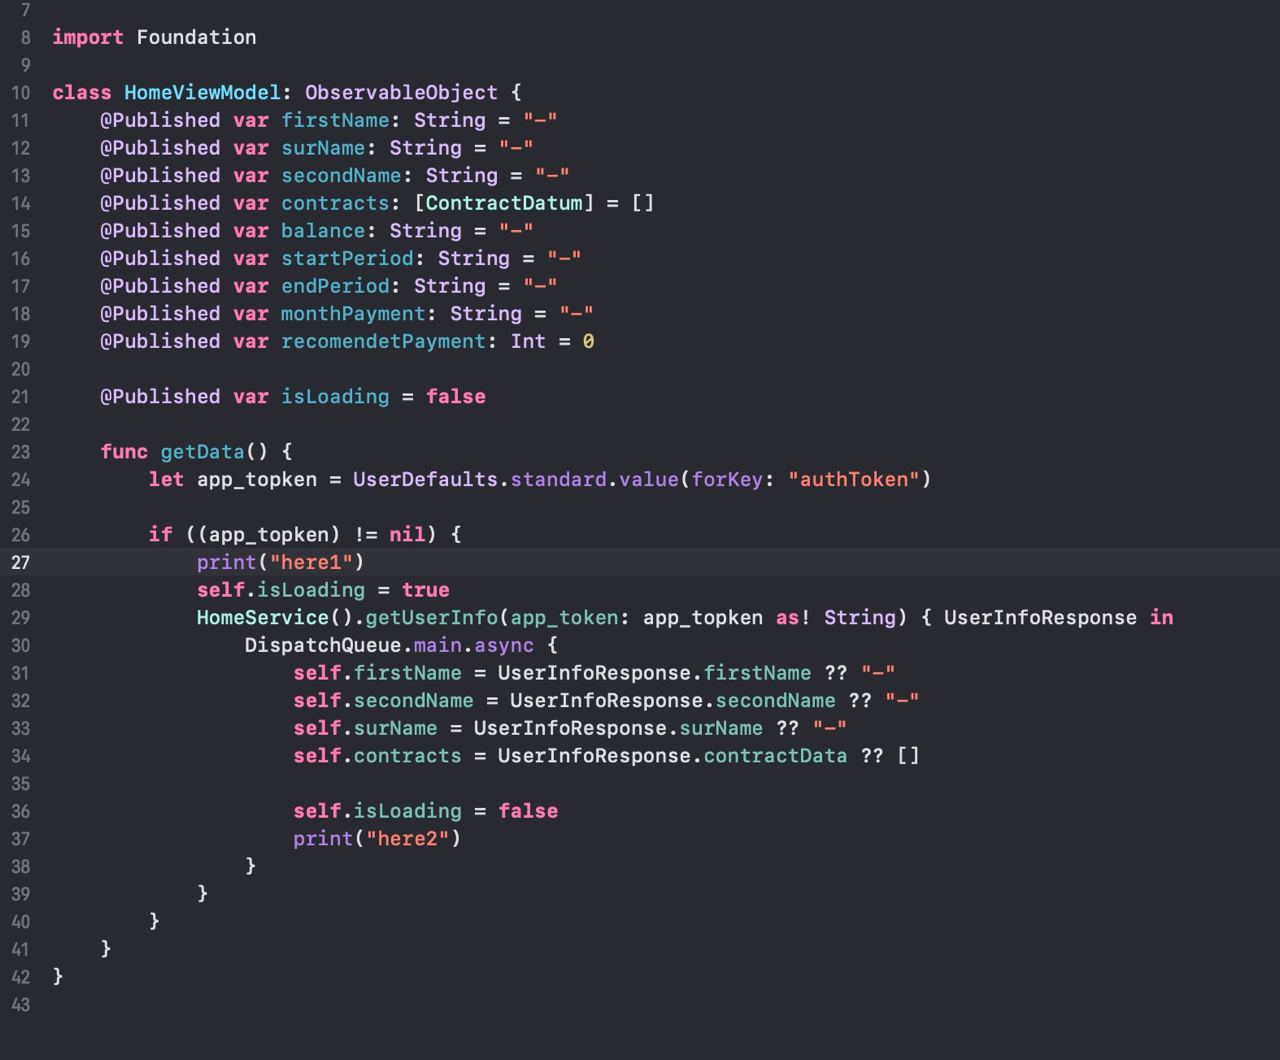The image size is (1280, 1060).
Task: Click the import keyword on line 8
Action: 88,37
